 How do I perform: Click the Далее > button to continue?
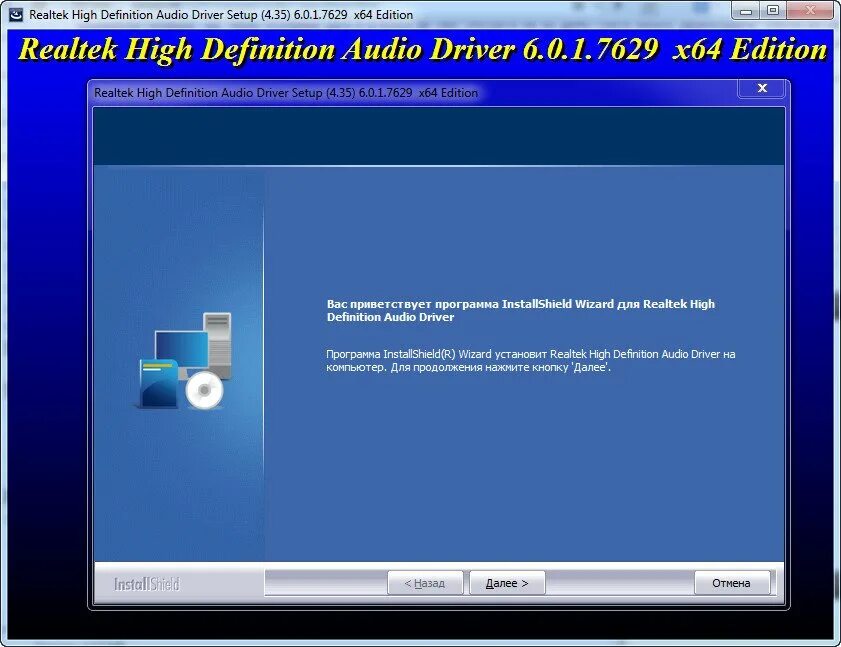click(x=507, y=583)
